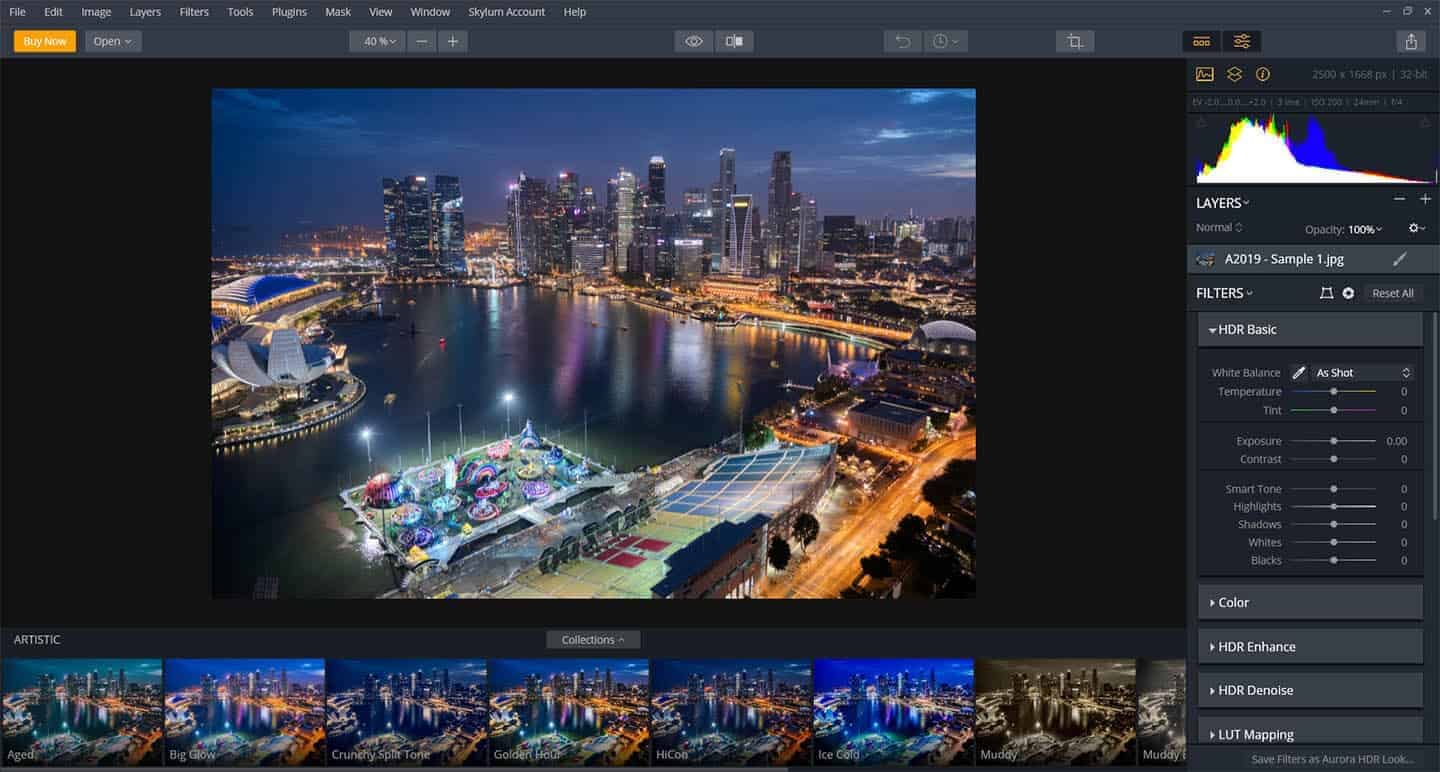Toggle the histogram left clipping indicator
Viewport: 1440px width, 772px height.
pyautogui.click(x=1200, y=123)
